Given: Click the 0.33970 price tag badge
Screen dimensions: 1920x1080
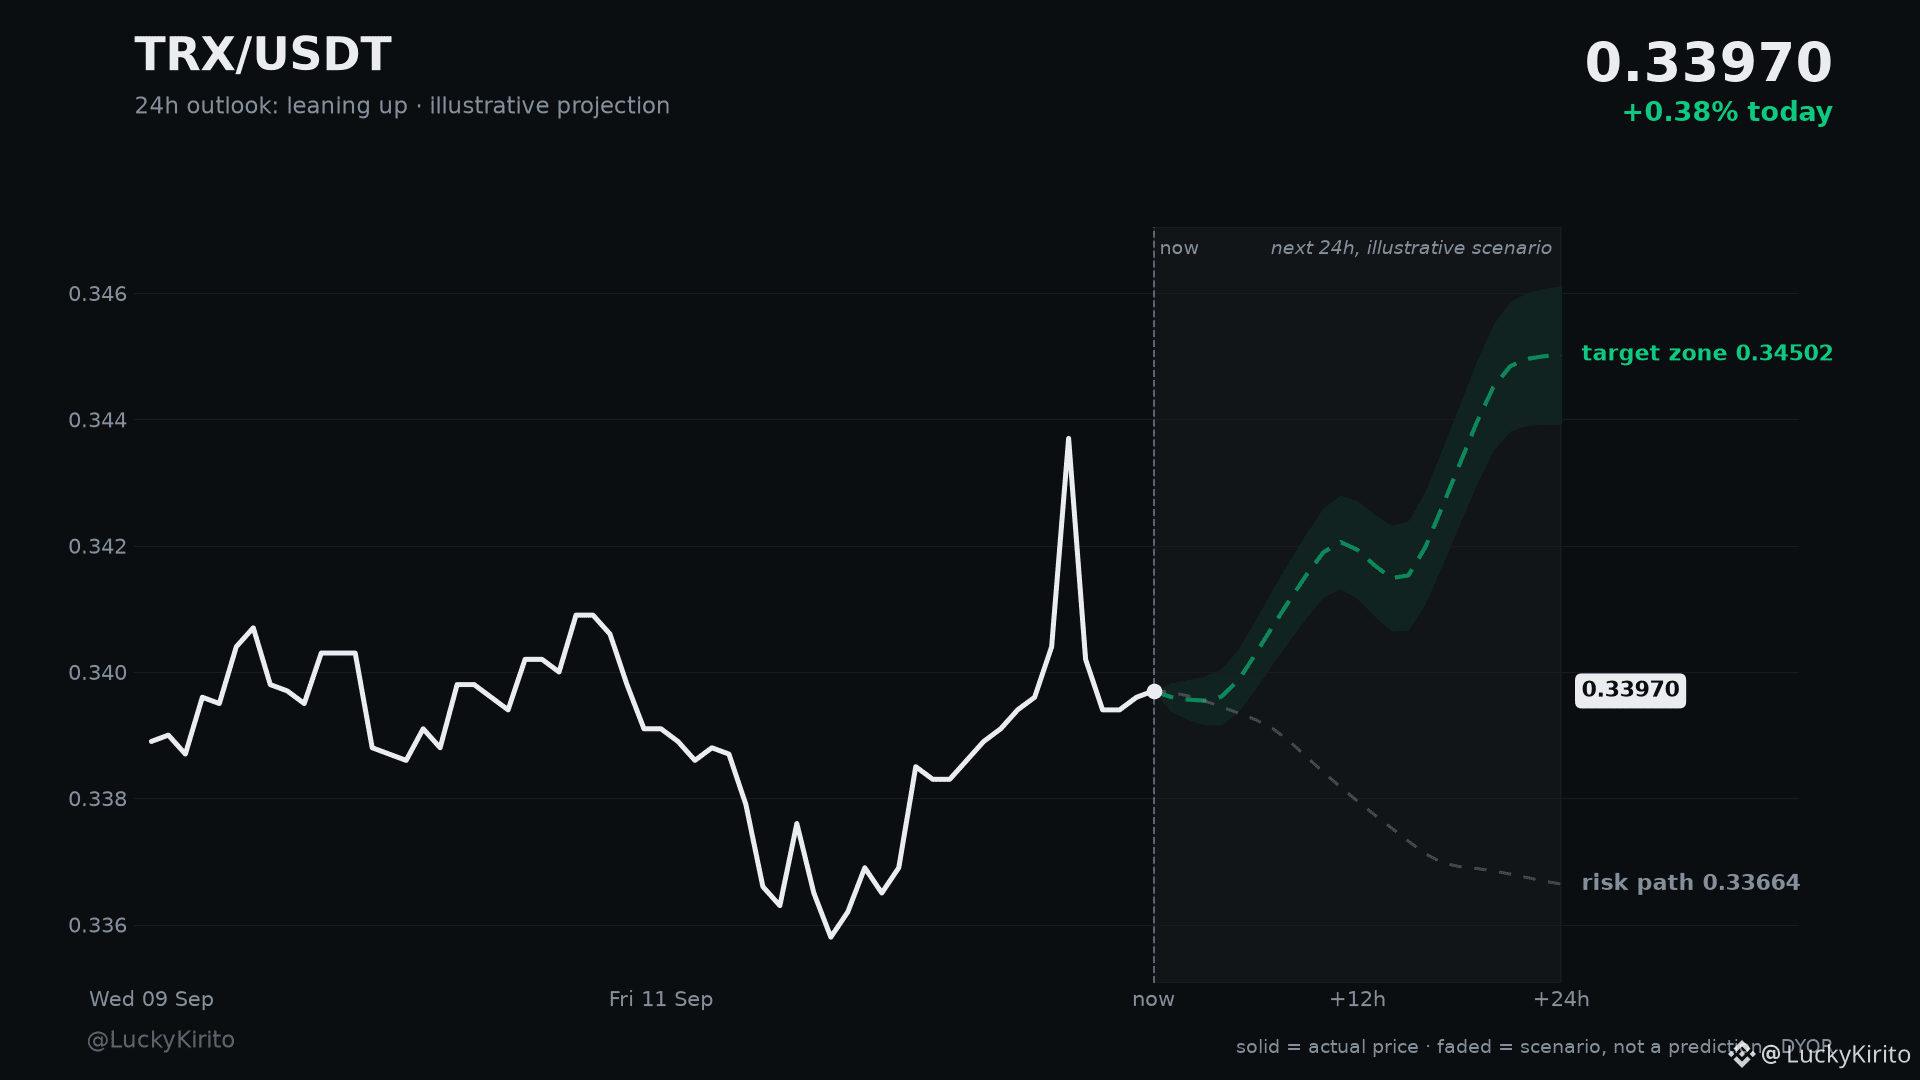Looking at the screenshot, I should coord(1630,690).
